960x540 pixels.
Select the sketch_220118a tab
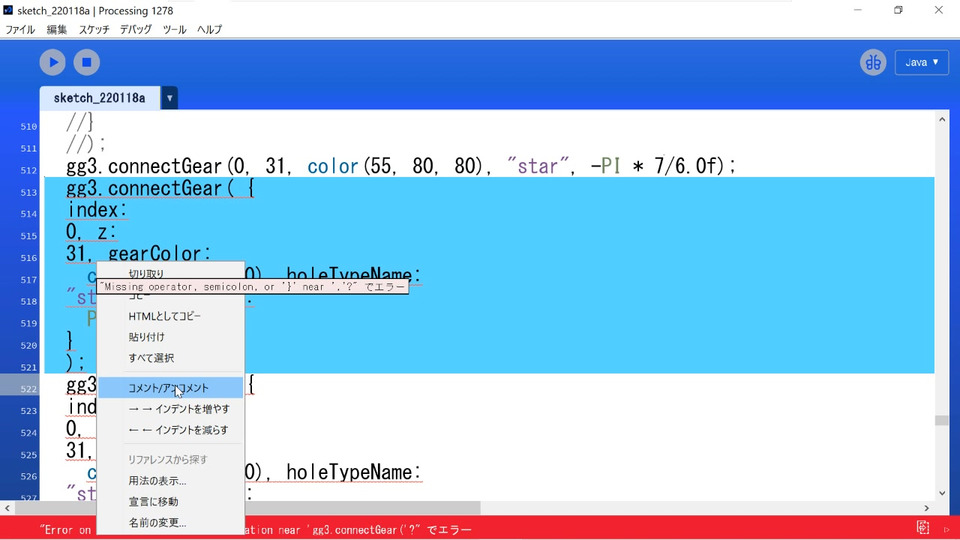click(100, 98)
